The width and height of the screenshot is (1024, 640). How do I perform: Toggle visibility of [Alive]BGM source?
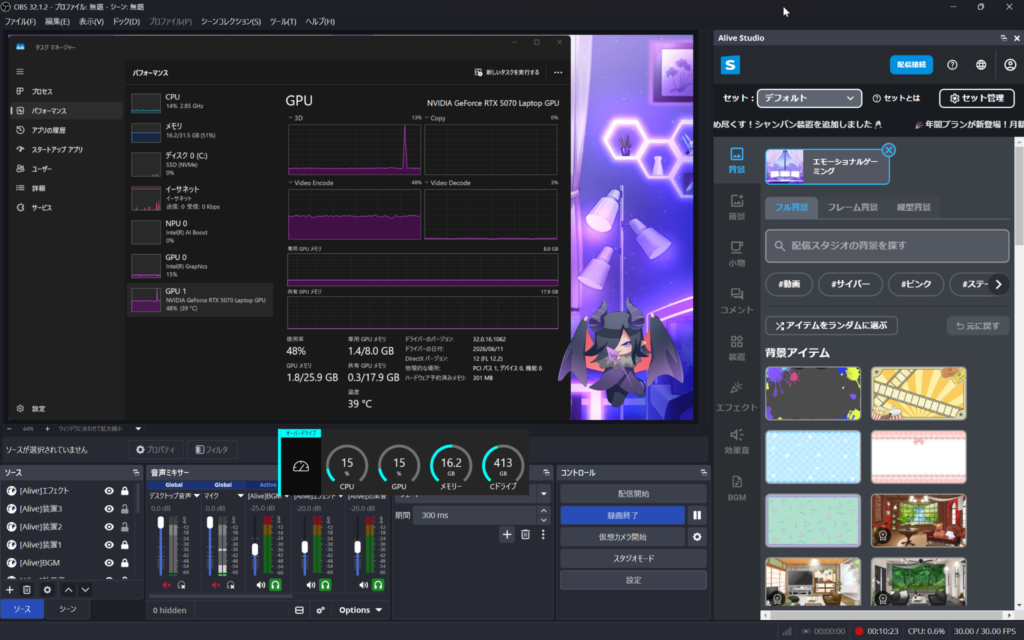pos(109,562)
